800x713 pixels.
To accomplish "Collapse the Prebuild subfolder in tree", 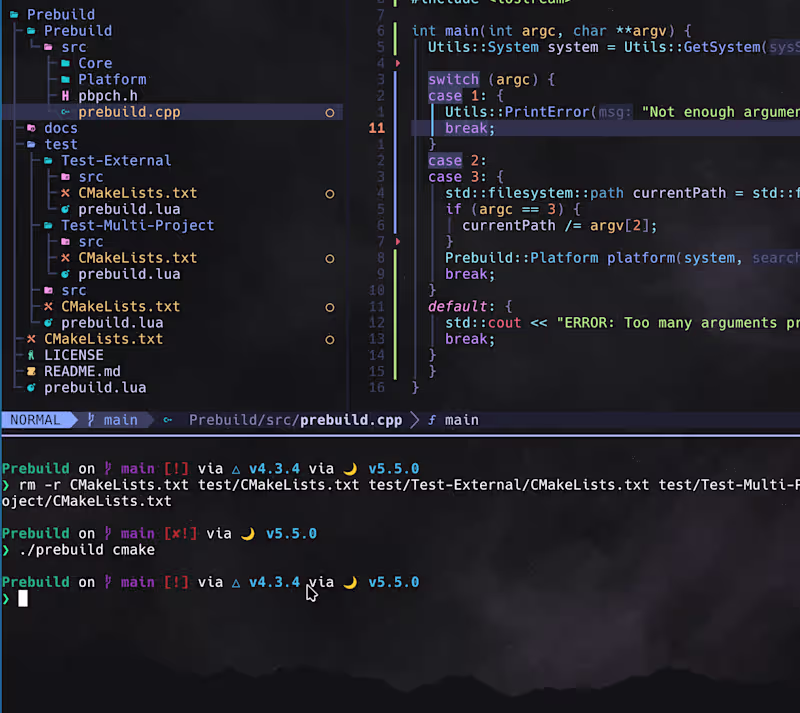I will pos(31,31).
